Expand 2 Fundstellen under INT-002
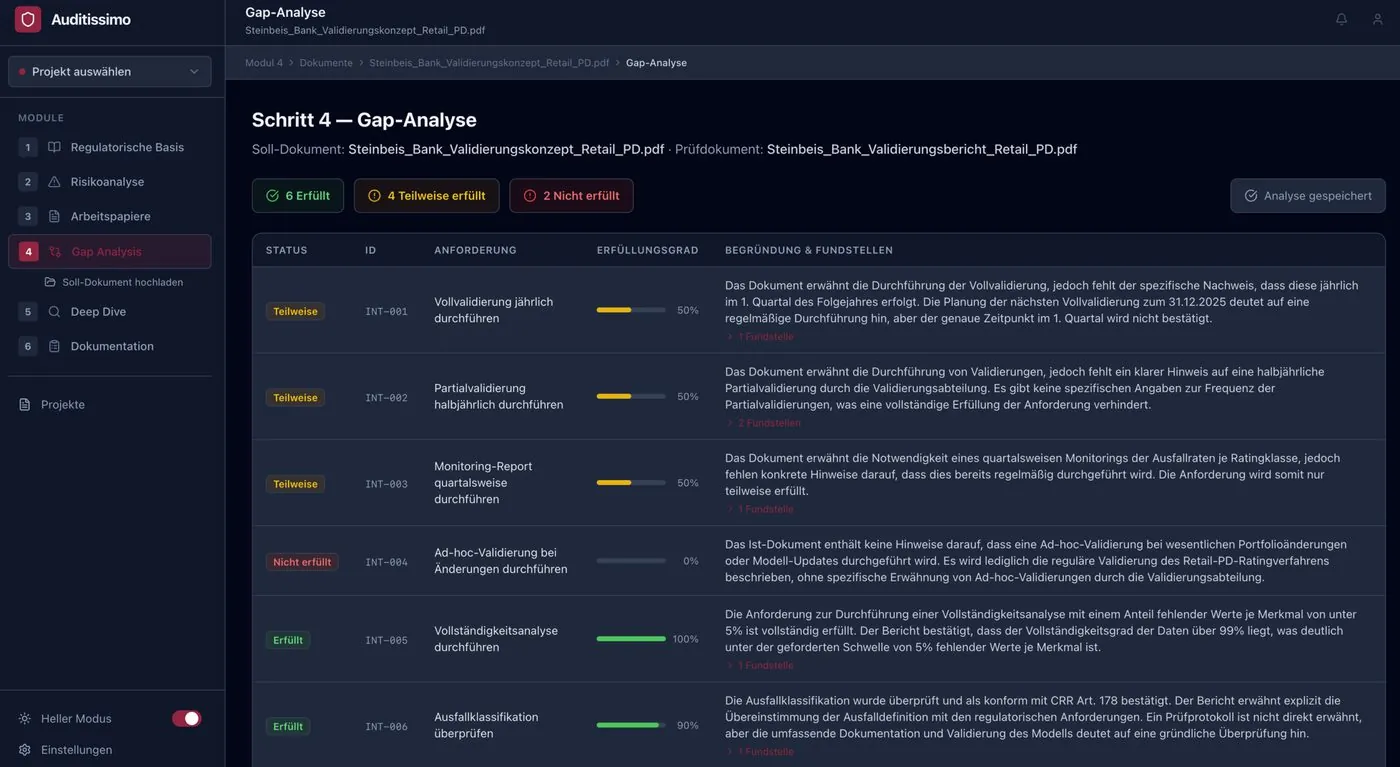Image resolution: width=1400 pixels, height=767 pixels. click(x=764, y=423)
